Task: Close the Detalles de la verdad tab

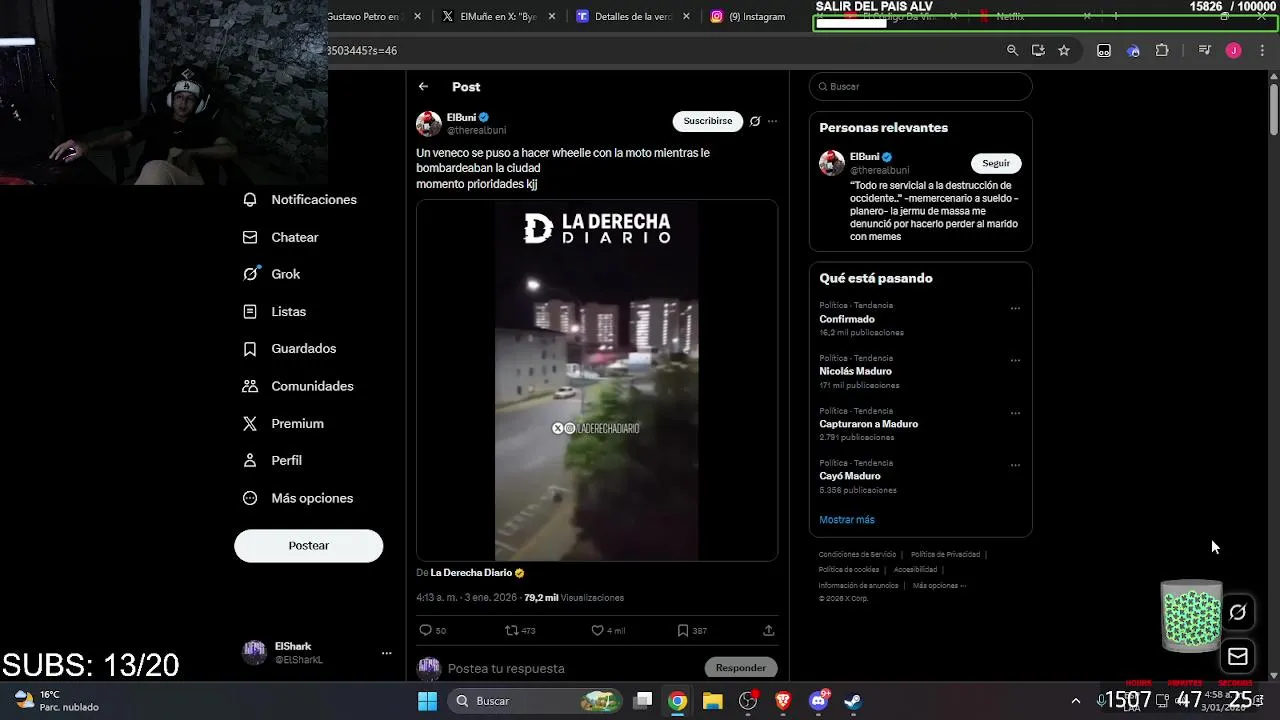Action: point(686,17)
